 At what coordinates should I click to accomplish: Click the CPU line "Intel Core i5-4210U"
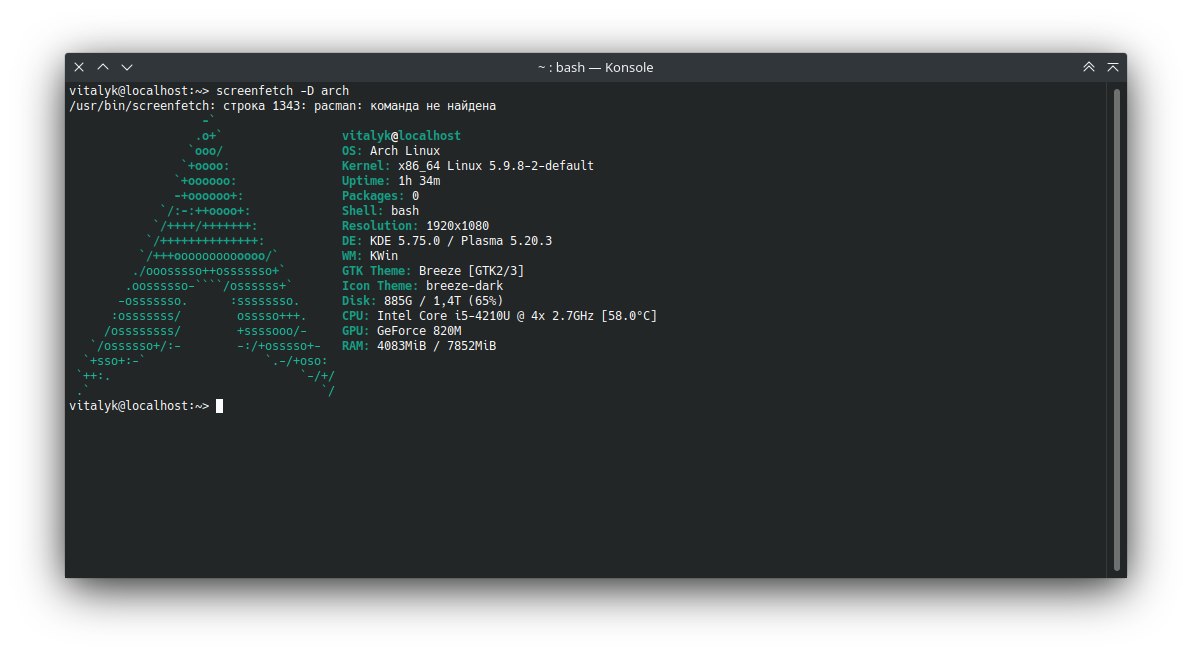click(499, 316)
